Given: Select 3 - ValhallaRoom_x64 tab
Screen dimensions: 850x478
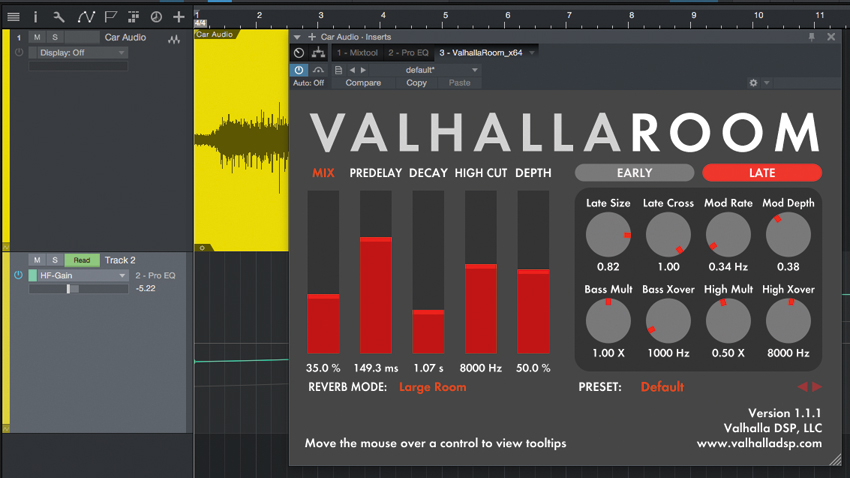Looking at the screenshot, I should point(481,53).
